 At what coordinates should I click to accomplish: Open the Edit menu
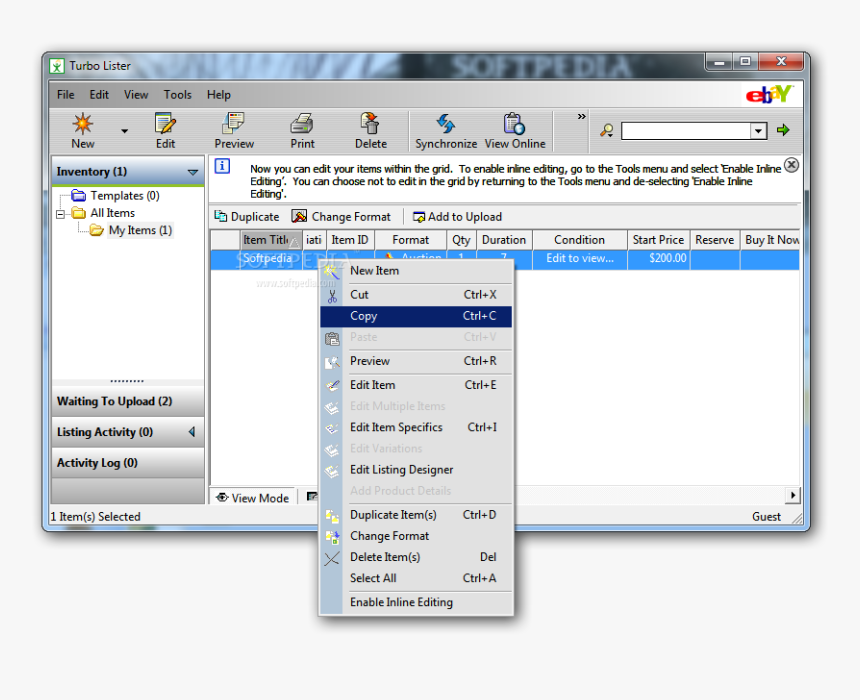tap(99, 94)
